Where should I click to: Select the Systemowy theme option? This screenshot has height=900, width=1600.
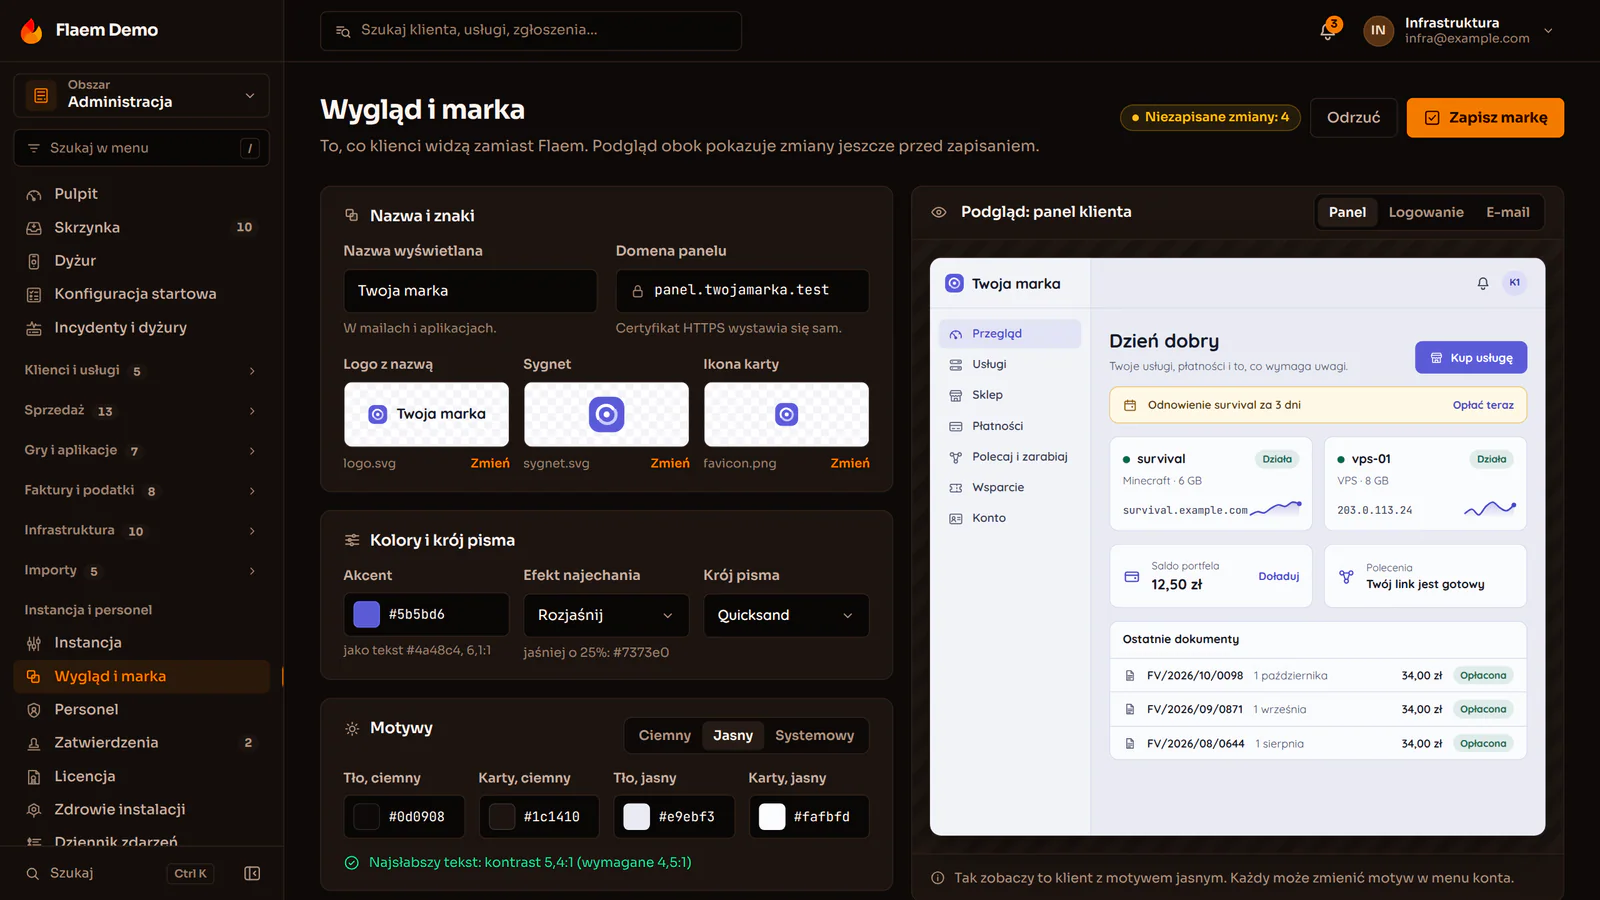click(x=814, y=735)
